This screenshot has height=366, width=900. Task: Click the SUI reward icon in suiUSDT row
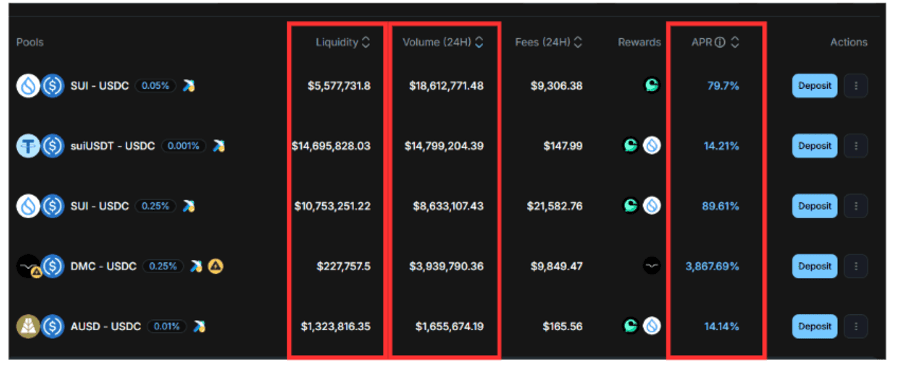tap(651, 146)
